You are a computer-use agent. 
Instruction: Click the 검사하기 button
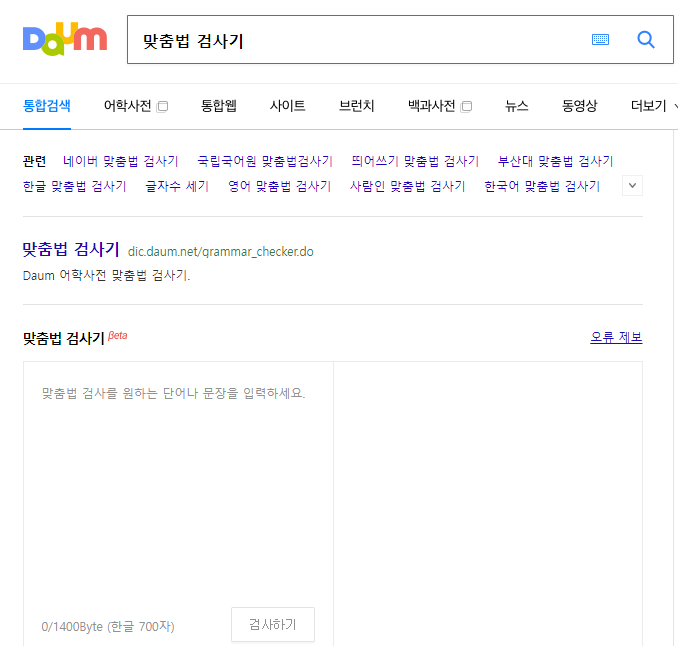[x=273, y=624]
